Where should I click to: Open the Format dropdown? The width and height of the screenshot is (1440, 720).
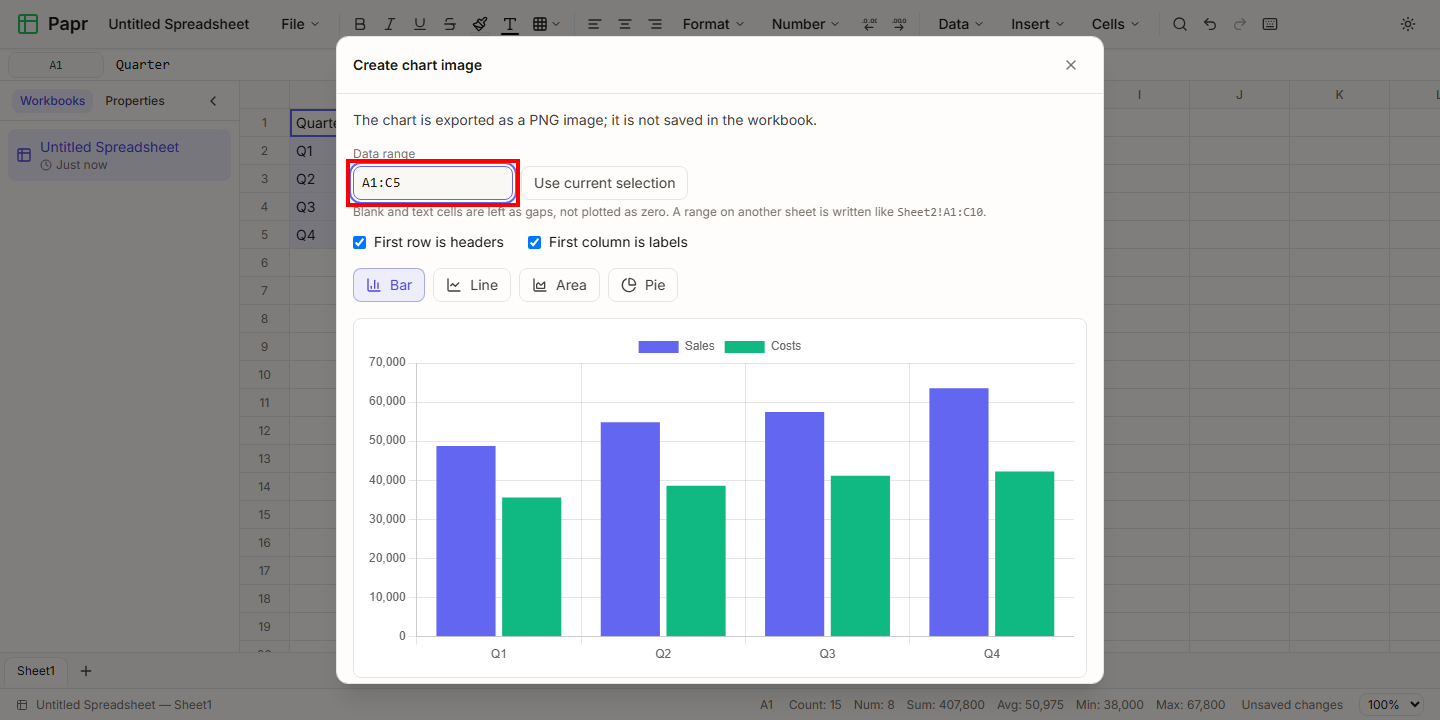tap(713, 24)
